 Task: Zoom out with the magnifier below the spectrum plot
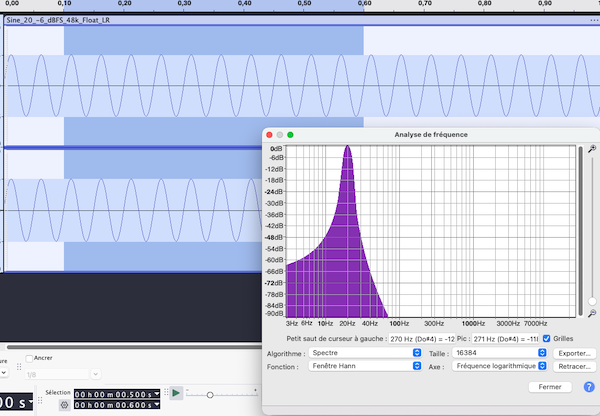592,313
